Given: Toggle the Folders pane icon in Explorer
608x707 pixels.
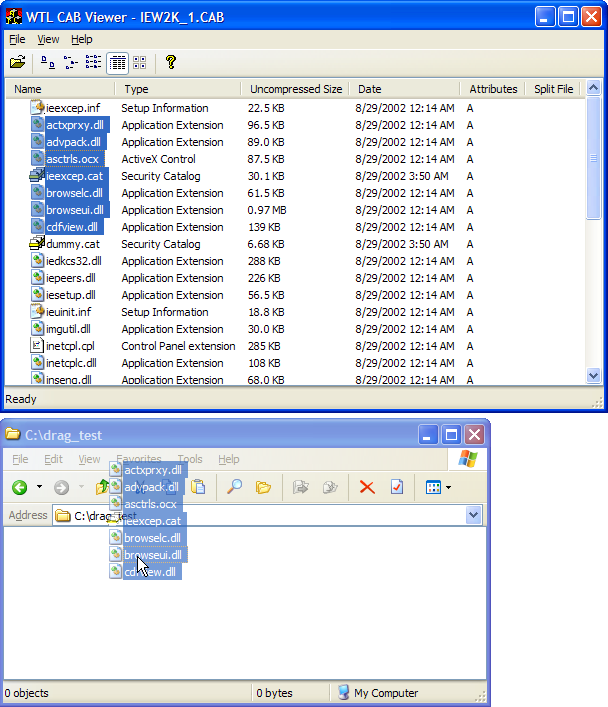Looking at the screenshot, I should pyautogui.click(x=263, y=487).
